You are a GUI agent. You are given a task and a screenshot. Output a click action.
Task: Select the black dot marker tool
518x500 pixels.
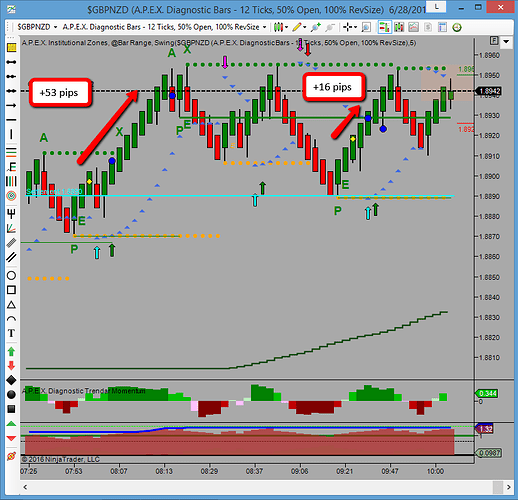pyautogui.click(x=11, y=394)
